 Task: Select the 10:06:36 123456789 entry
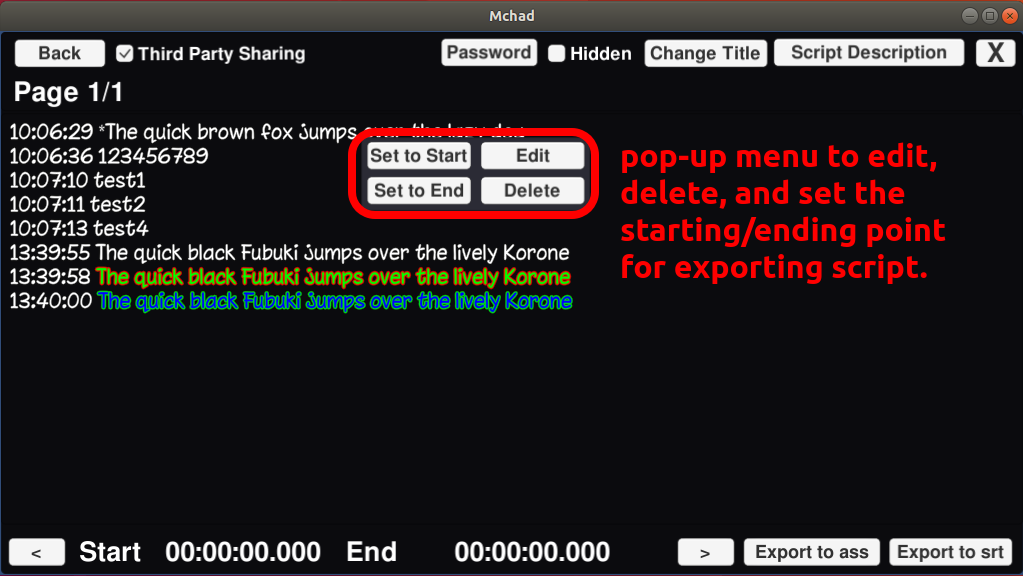110,156
